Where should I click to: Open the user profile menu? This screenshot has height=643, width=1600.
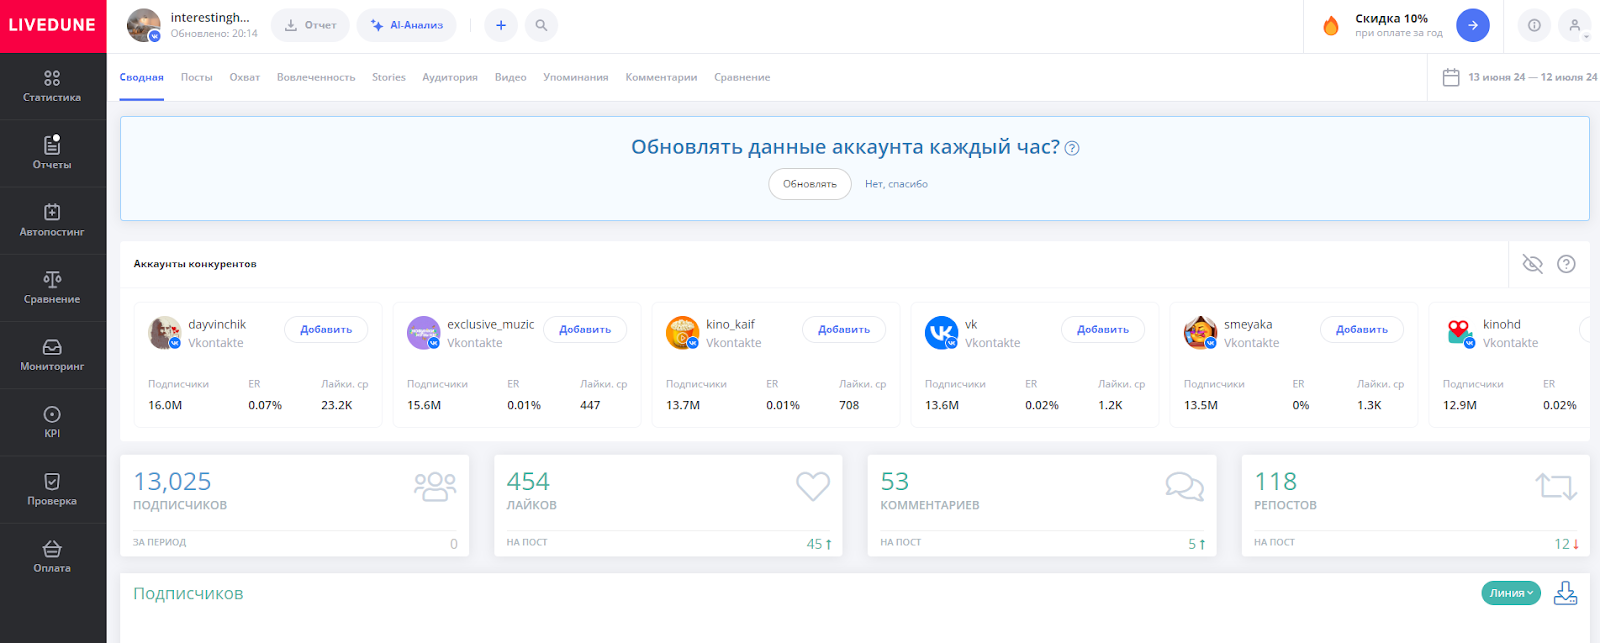point(1574,26)
